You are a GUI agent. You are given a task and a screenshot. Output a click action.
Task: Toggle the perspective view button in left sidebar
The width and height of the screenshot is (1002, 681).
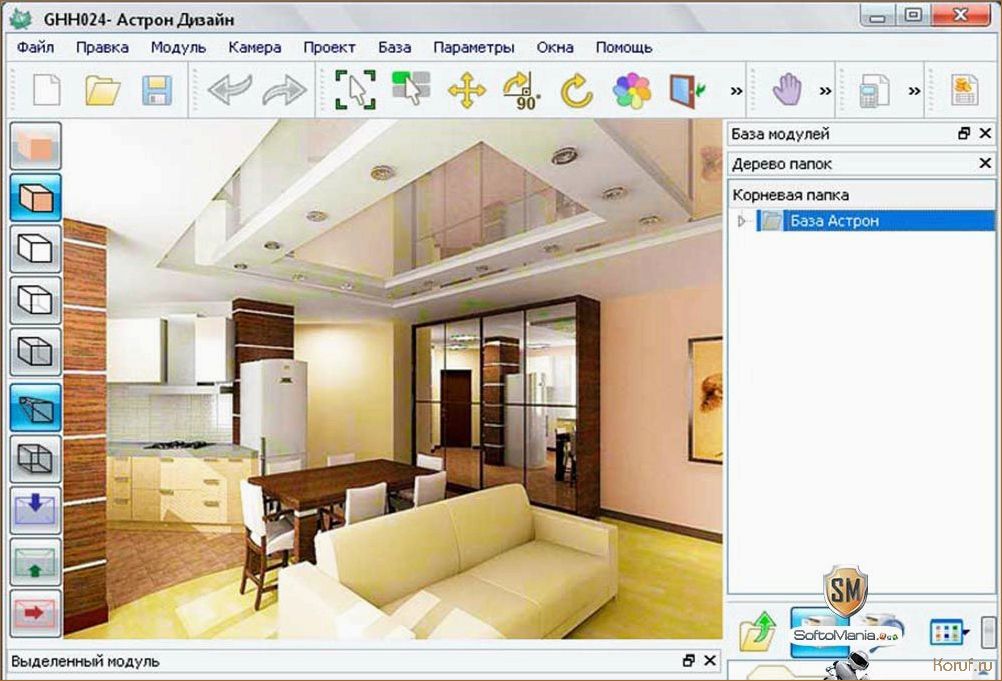(x=36, y=406)
